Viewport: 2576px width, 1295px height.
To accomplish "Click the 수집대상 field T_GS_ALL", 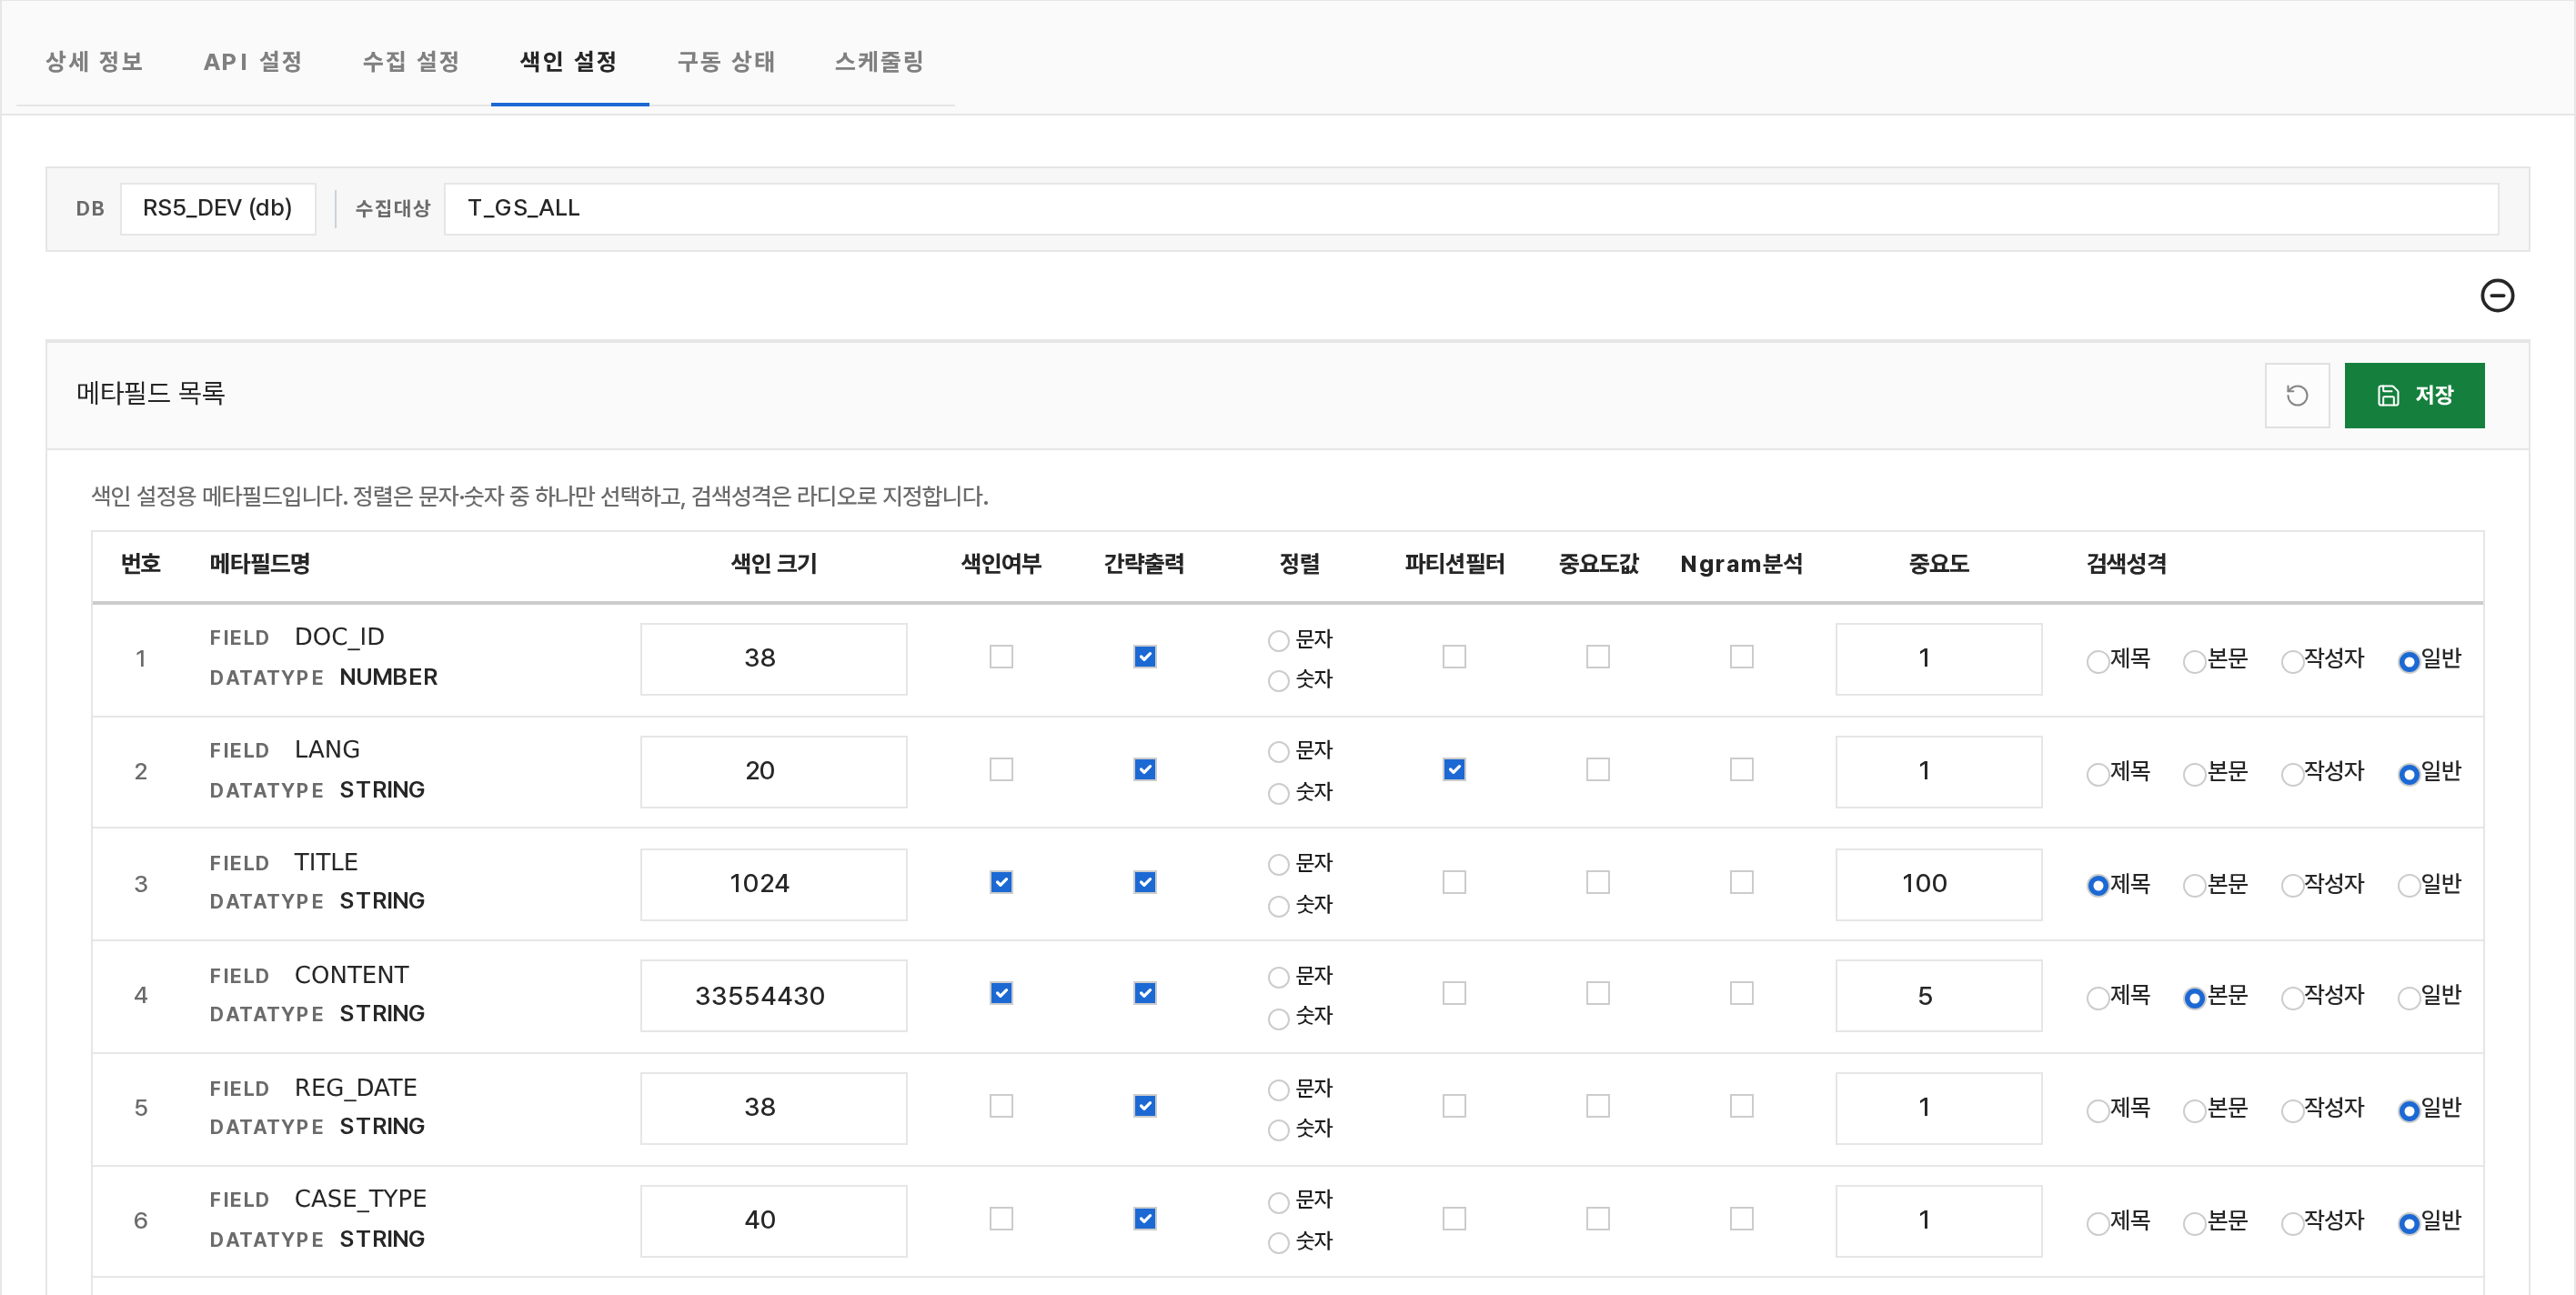I will (x=1470, y=208).
